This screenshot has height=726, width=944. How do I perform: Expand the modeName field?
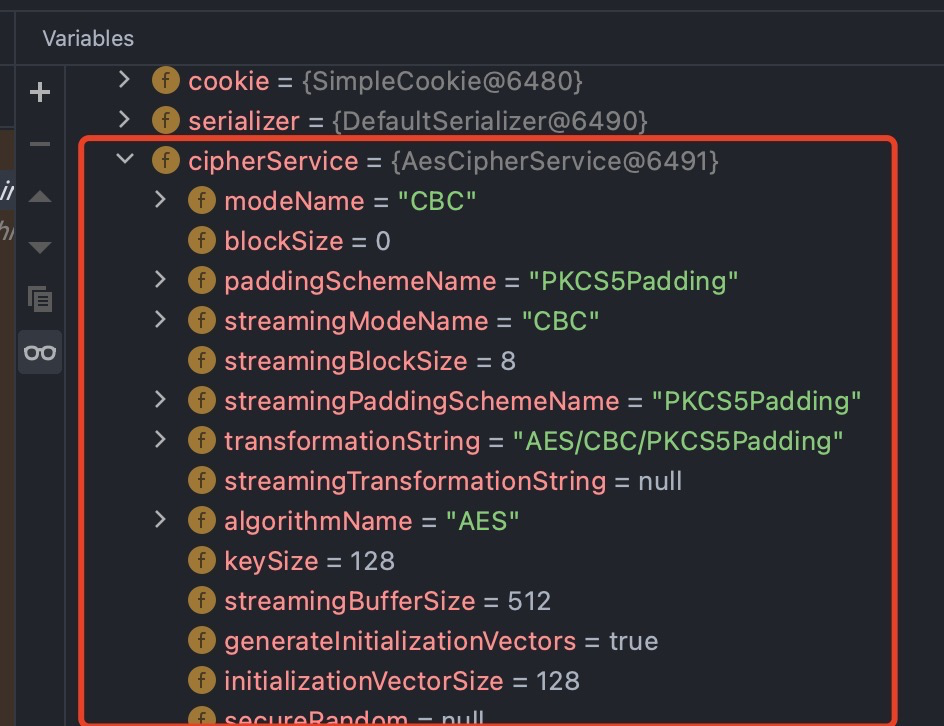(160, 200)
